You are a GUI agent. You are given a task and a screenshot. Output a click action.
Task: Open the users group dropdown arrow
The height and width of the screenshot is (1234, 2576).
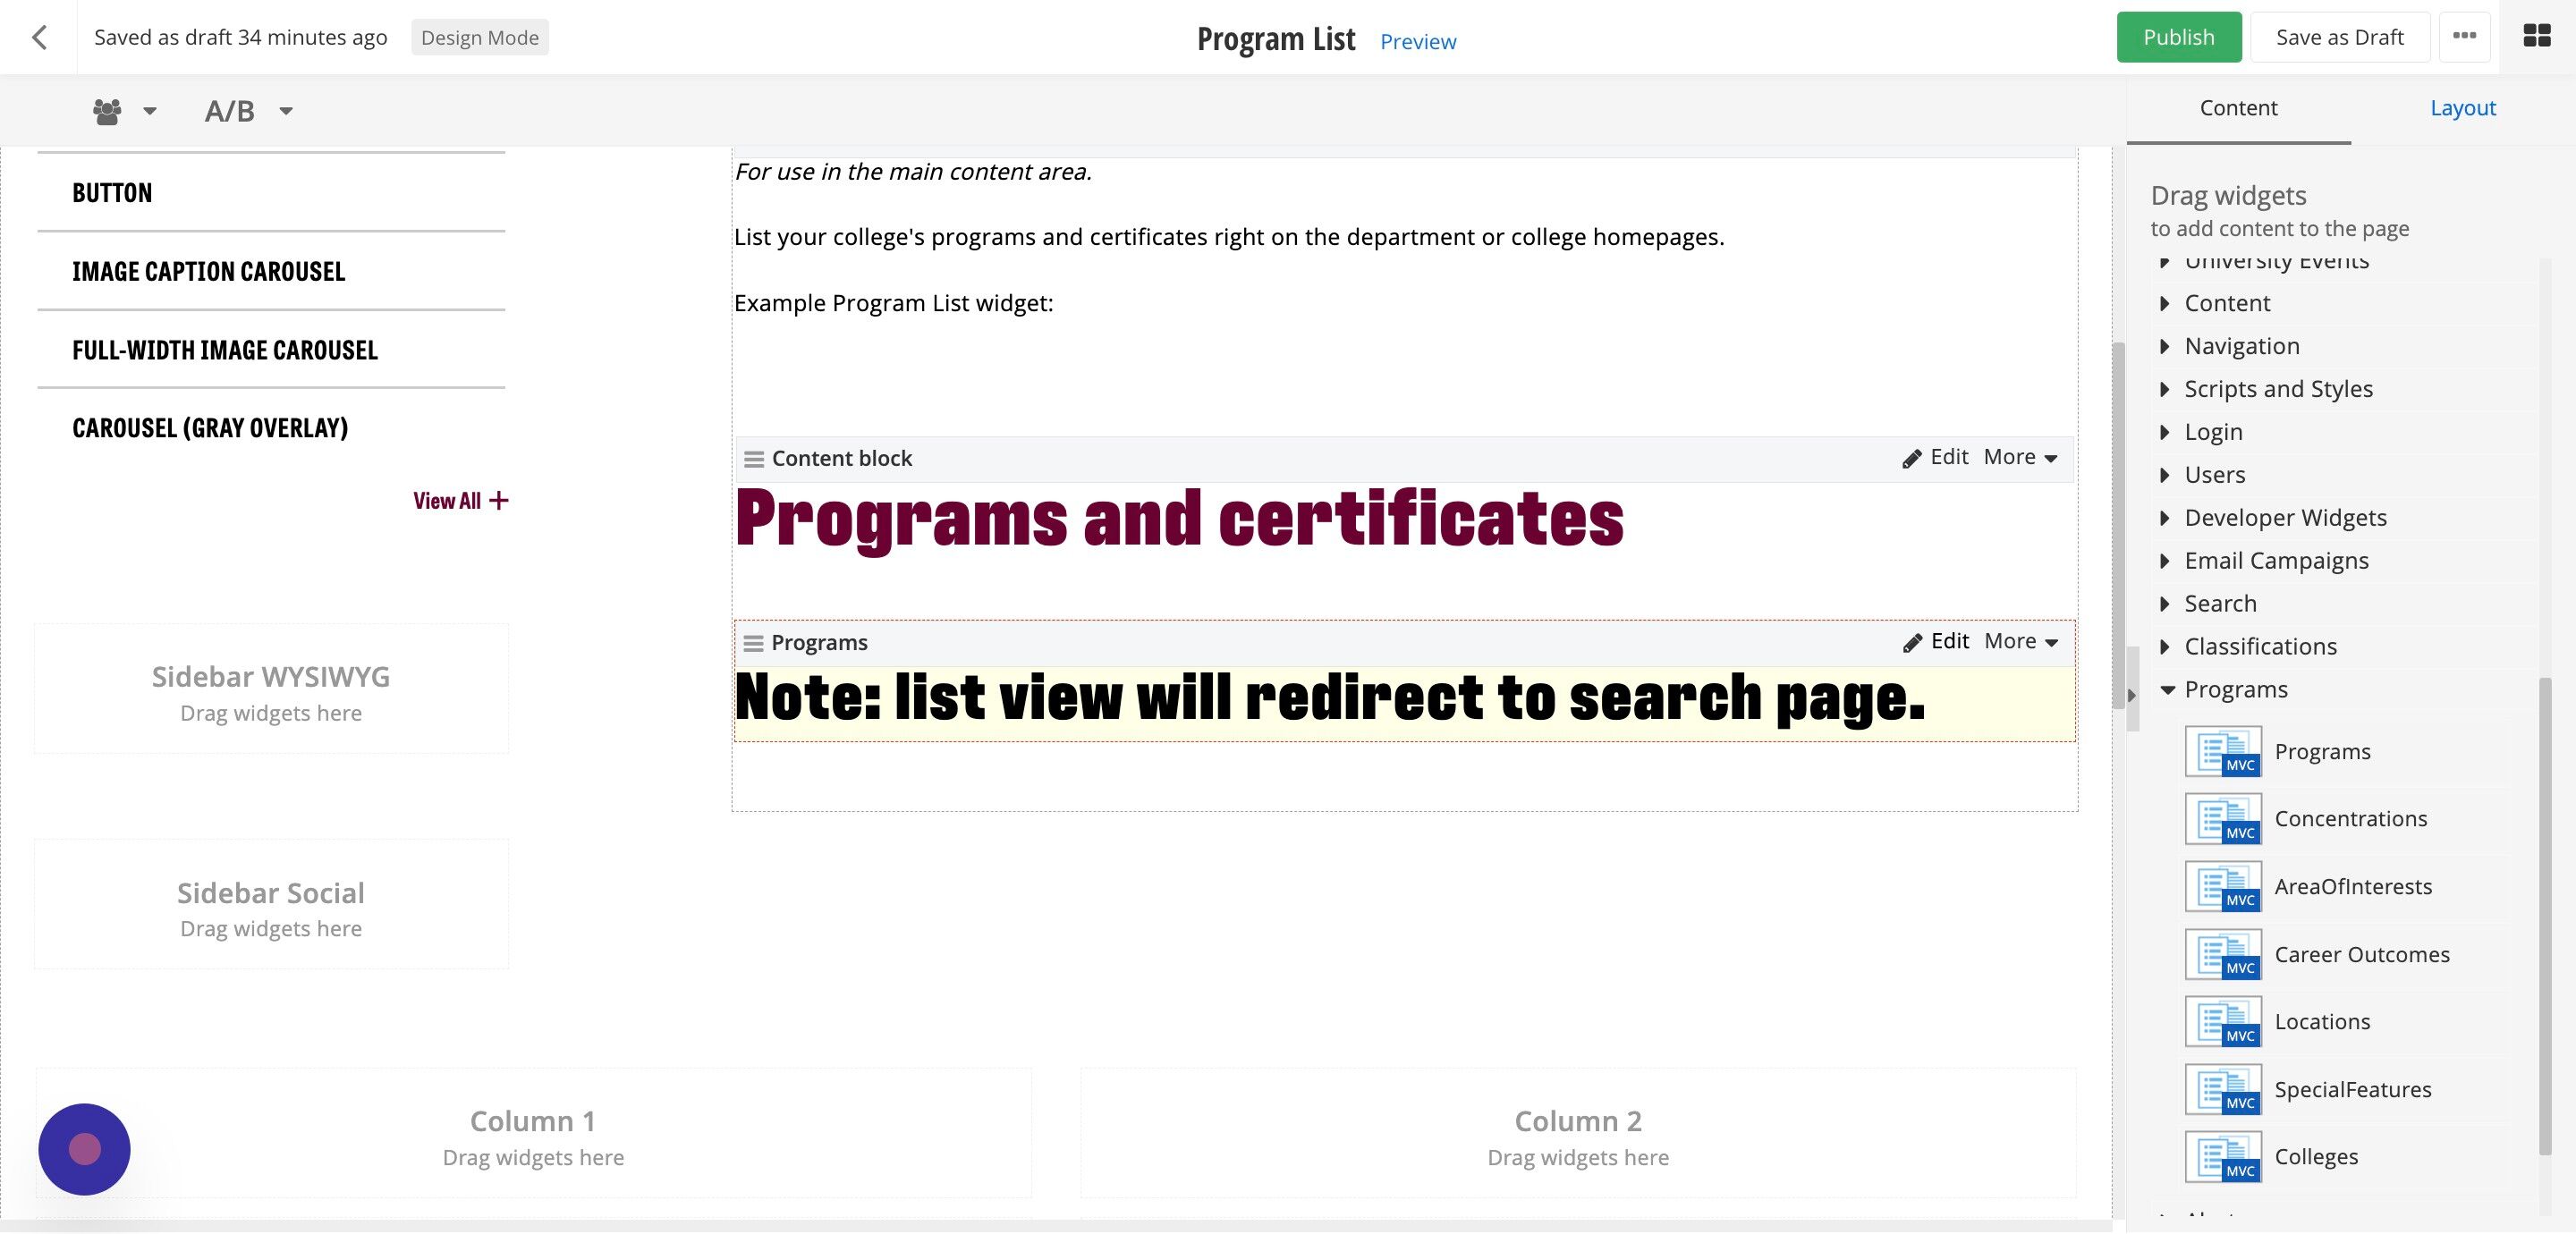pyautogui.click(x=150, y=111)
